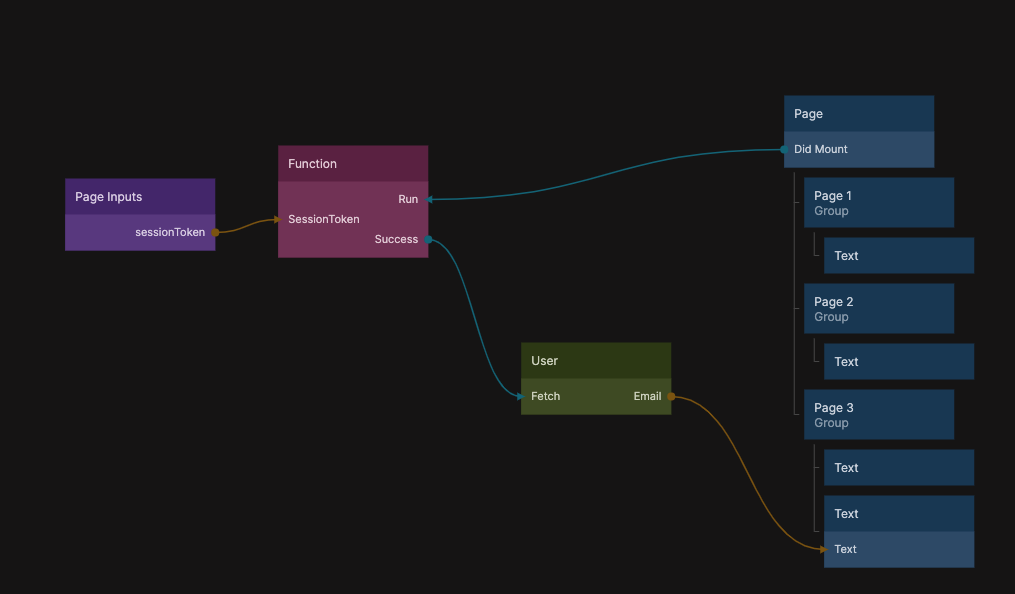
Task: Click the SessionToken input arrow on Function node
Action: 278,219
